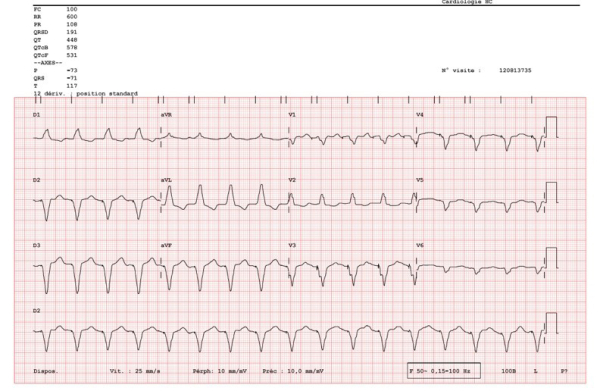Click the V3 lead label

292,245
